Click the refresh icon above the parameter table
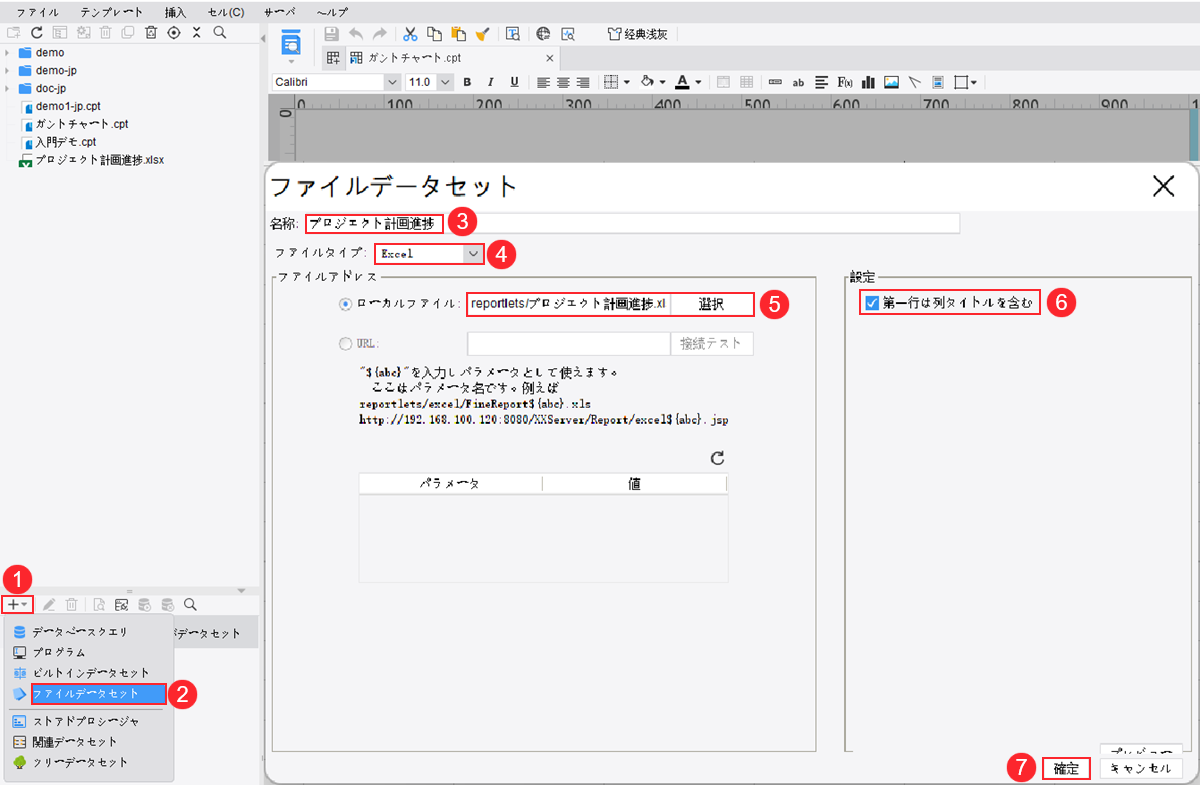This screenshot has width=1200, height=785. [x=717, y=458]
